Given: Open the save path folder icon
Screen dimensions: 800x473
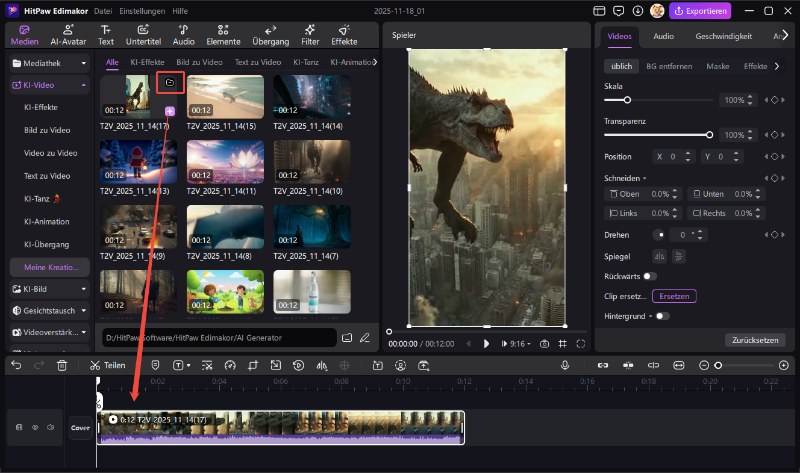Looking at the screenshot, I should [347, 338].
